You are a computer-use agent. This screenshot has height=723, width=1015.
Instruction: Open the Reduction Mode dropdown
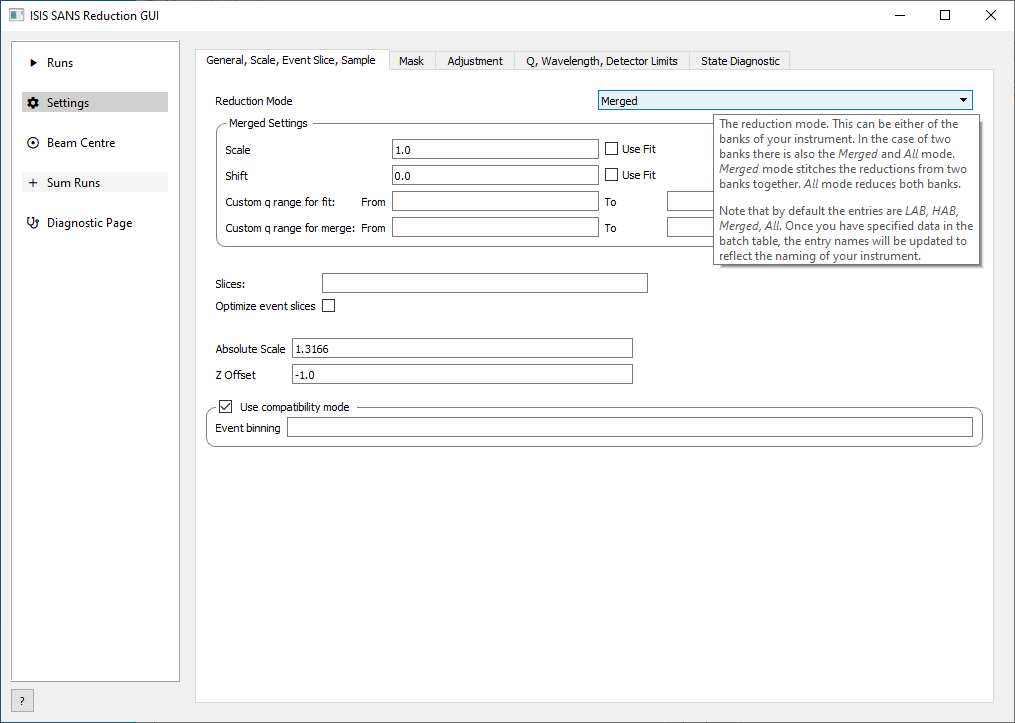[785, 100]
